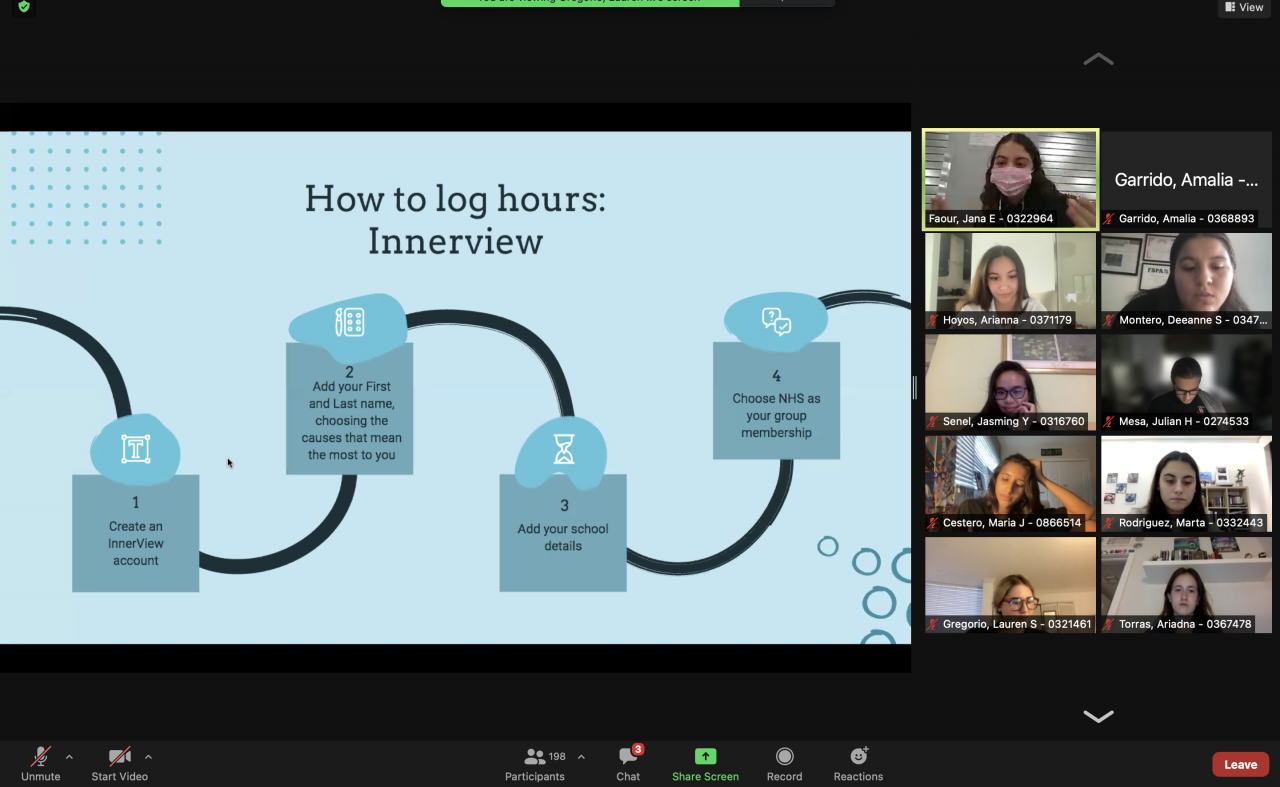Click the green Share Screen icon

[x=705, y=757]
